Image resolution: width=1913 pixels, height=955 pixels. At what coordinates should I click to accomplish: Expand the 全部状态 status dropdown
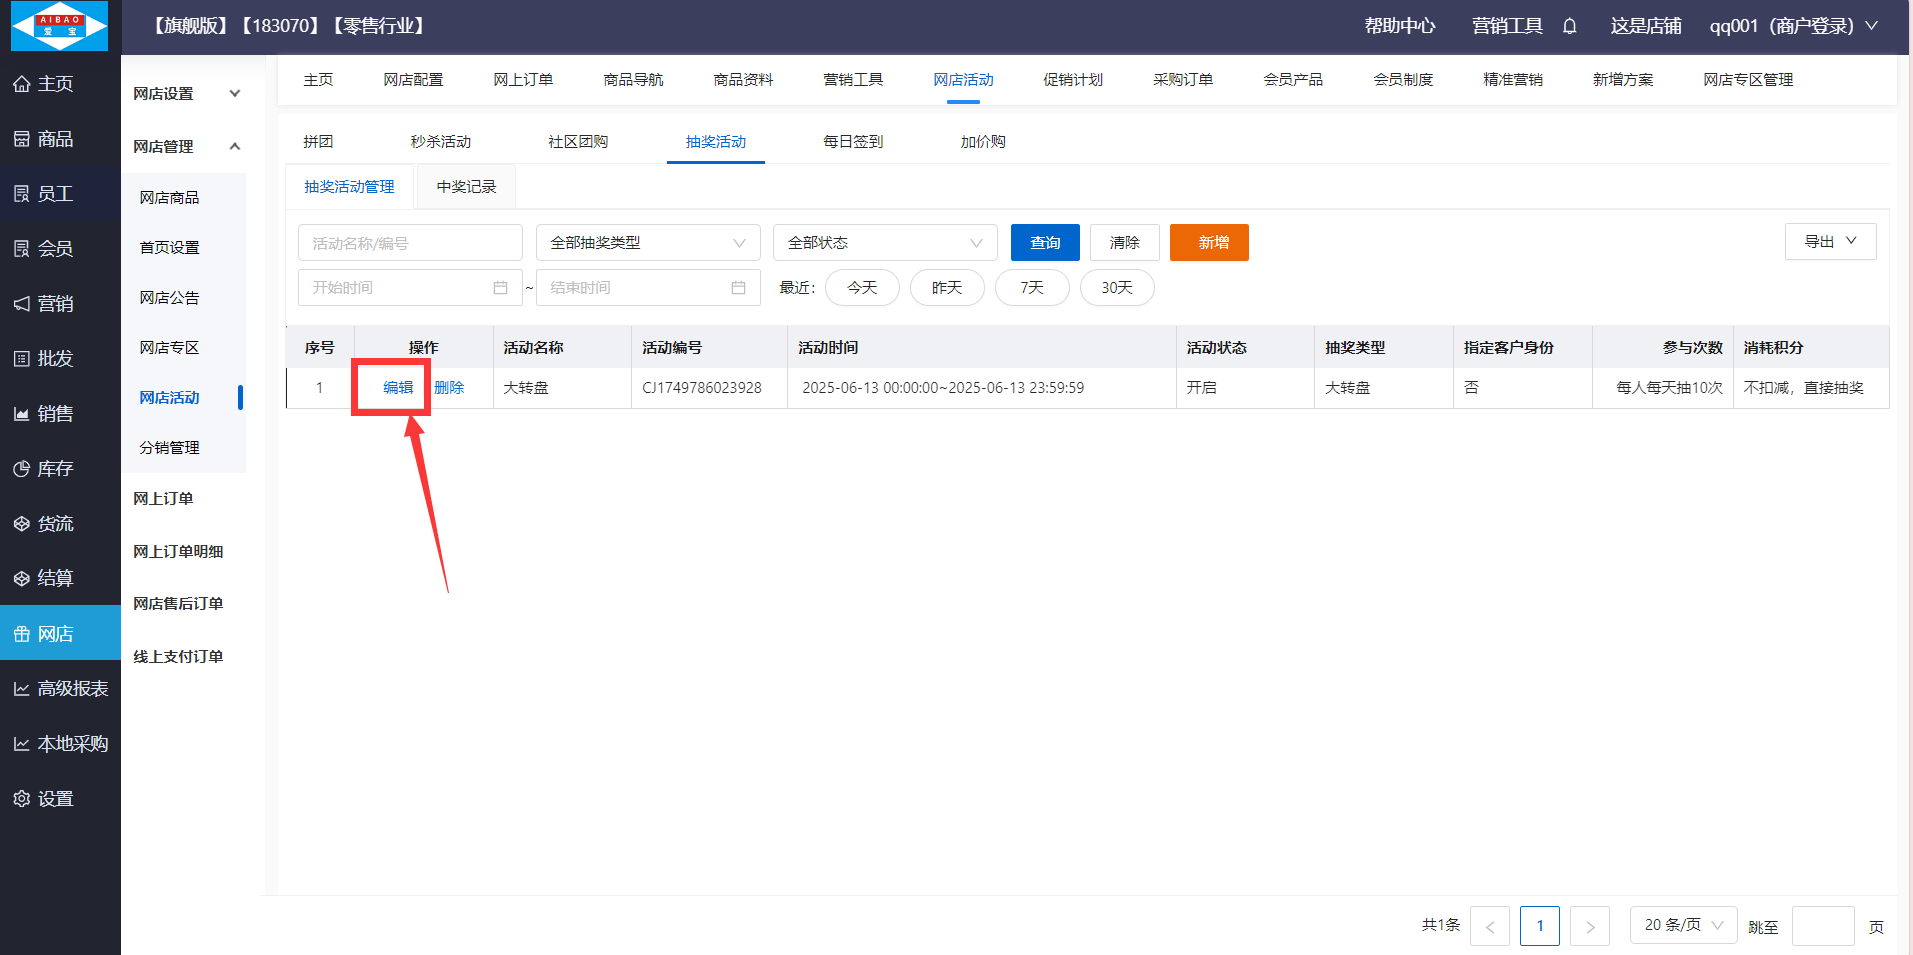click(885, 243)
